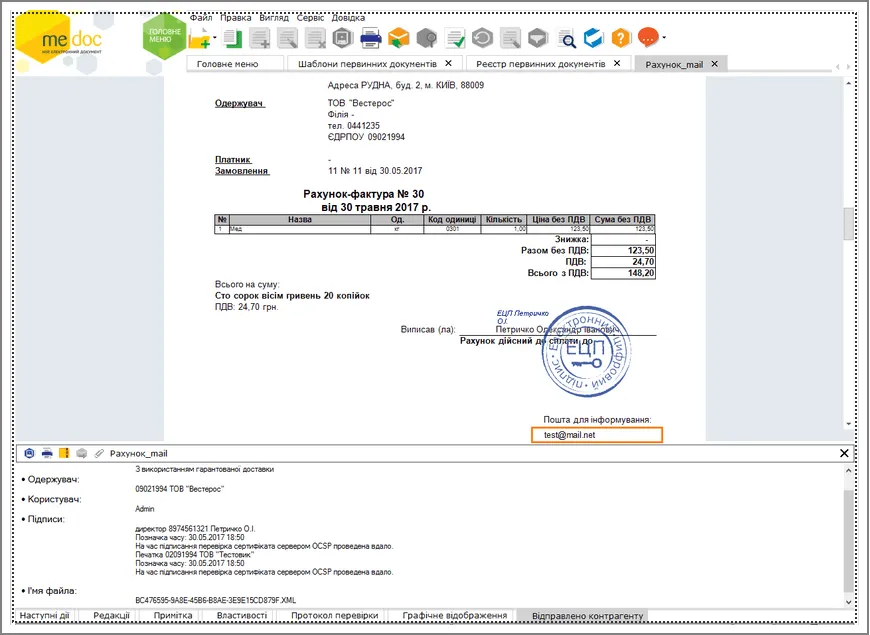The image size is (870, 635).
Task: Click the blue cube icon in toolbar
Action: click(593, 38)
